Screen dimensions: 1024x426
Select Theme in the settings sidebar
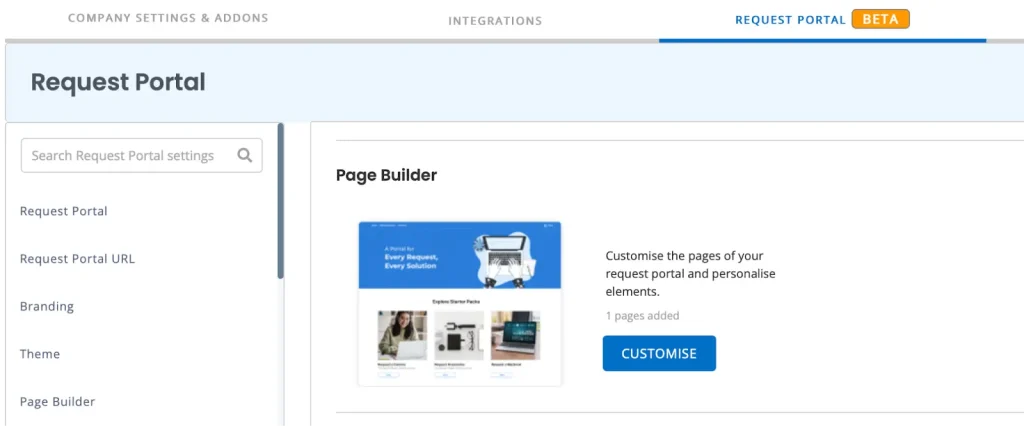(40, 354)
